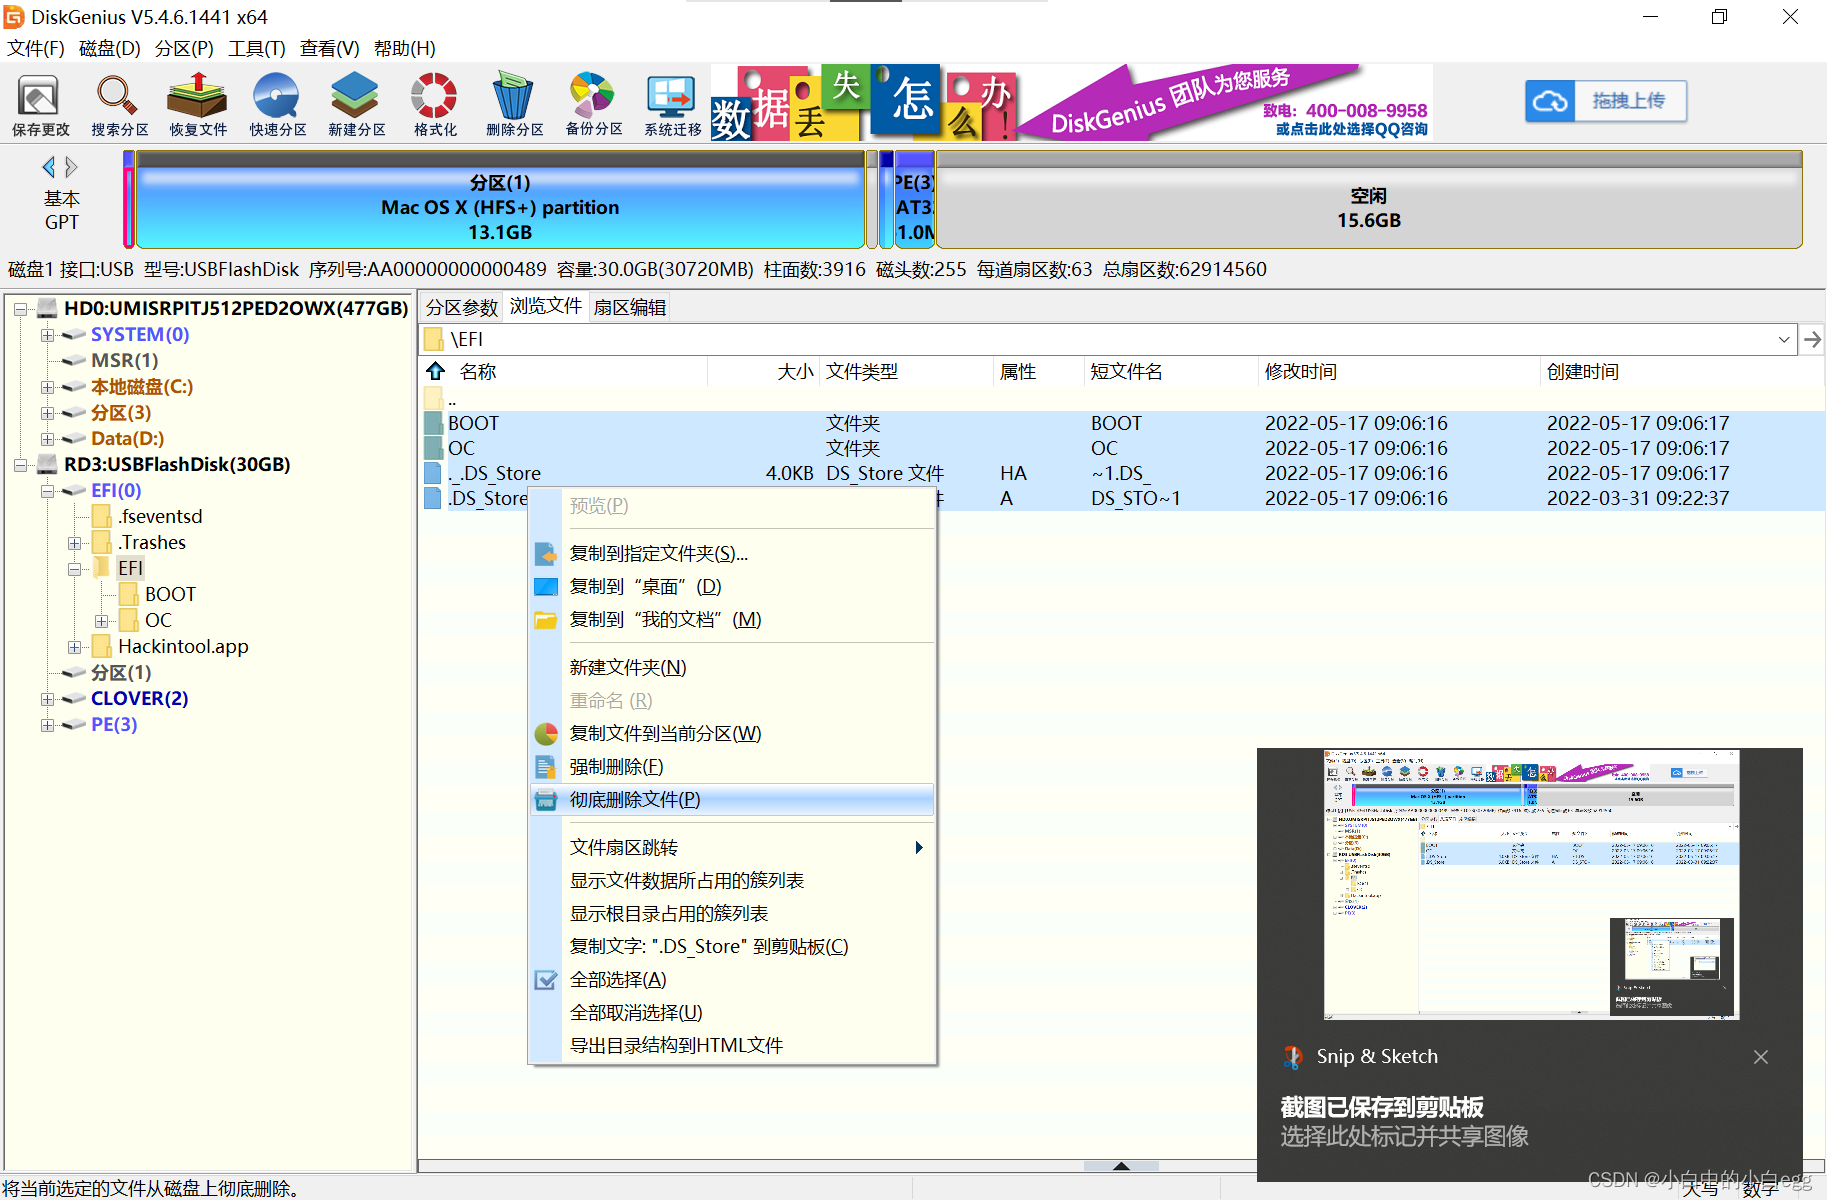The width and height of the screenshot is (1827, 1200).
Task: Choose 全部取消选择(U) from context menu
Action: coord(732,1013)
